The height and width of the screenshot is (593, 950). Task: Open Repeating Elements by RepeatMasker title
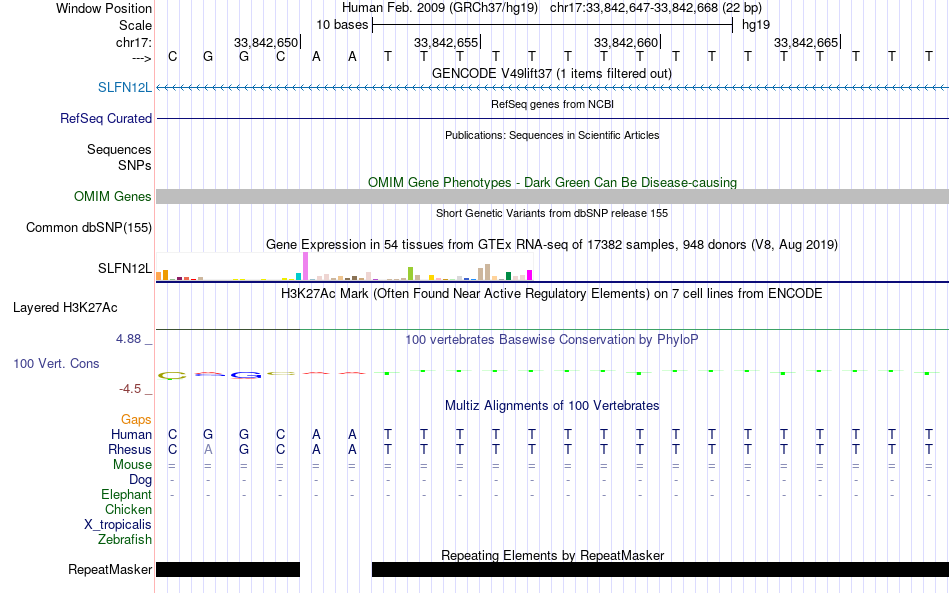[x=553, y=555]
